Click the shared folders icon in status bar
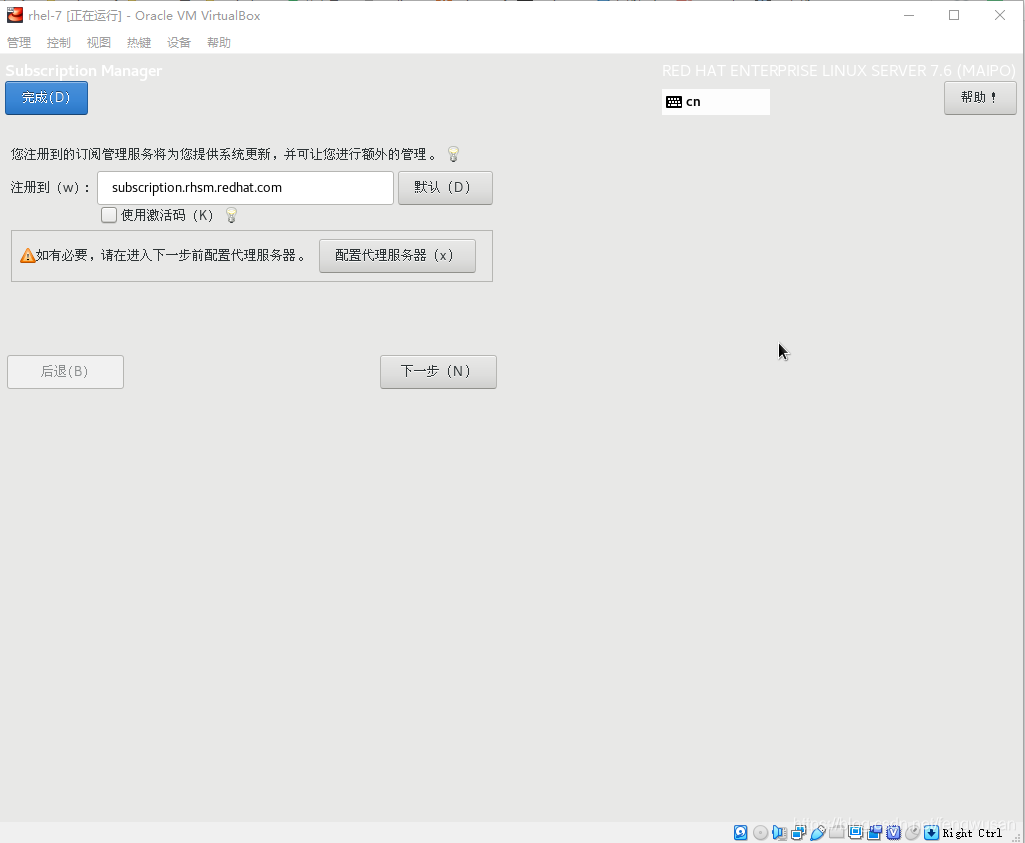This screenshot has height=843, width=1025. pos(837,833)
